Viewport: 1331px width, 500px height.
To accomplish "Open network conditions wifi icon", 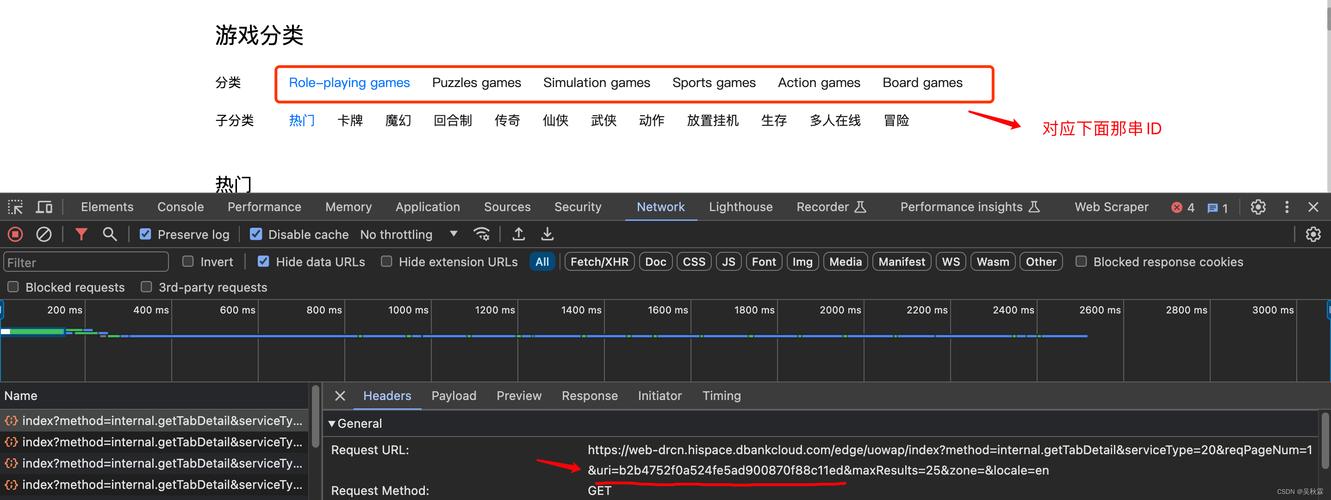I will tap(482, 234).
